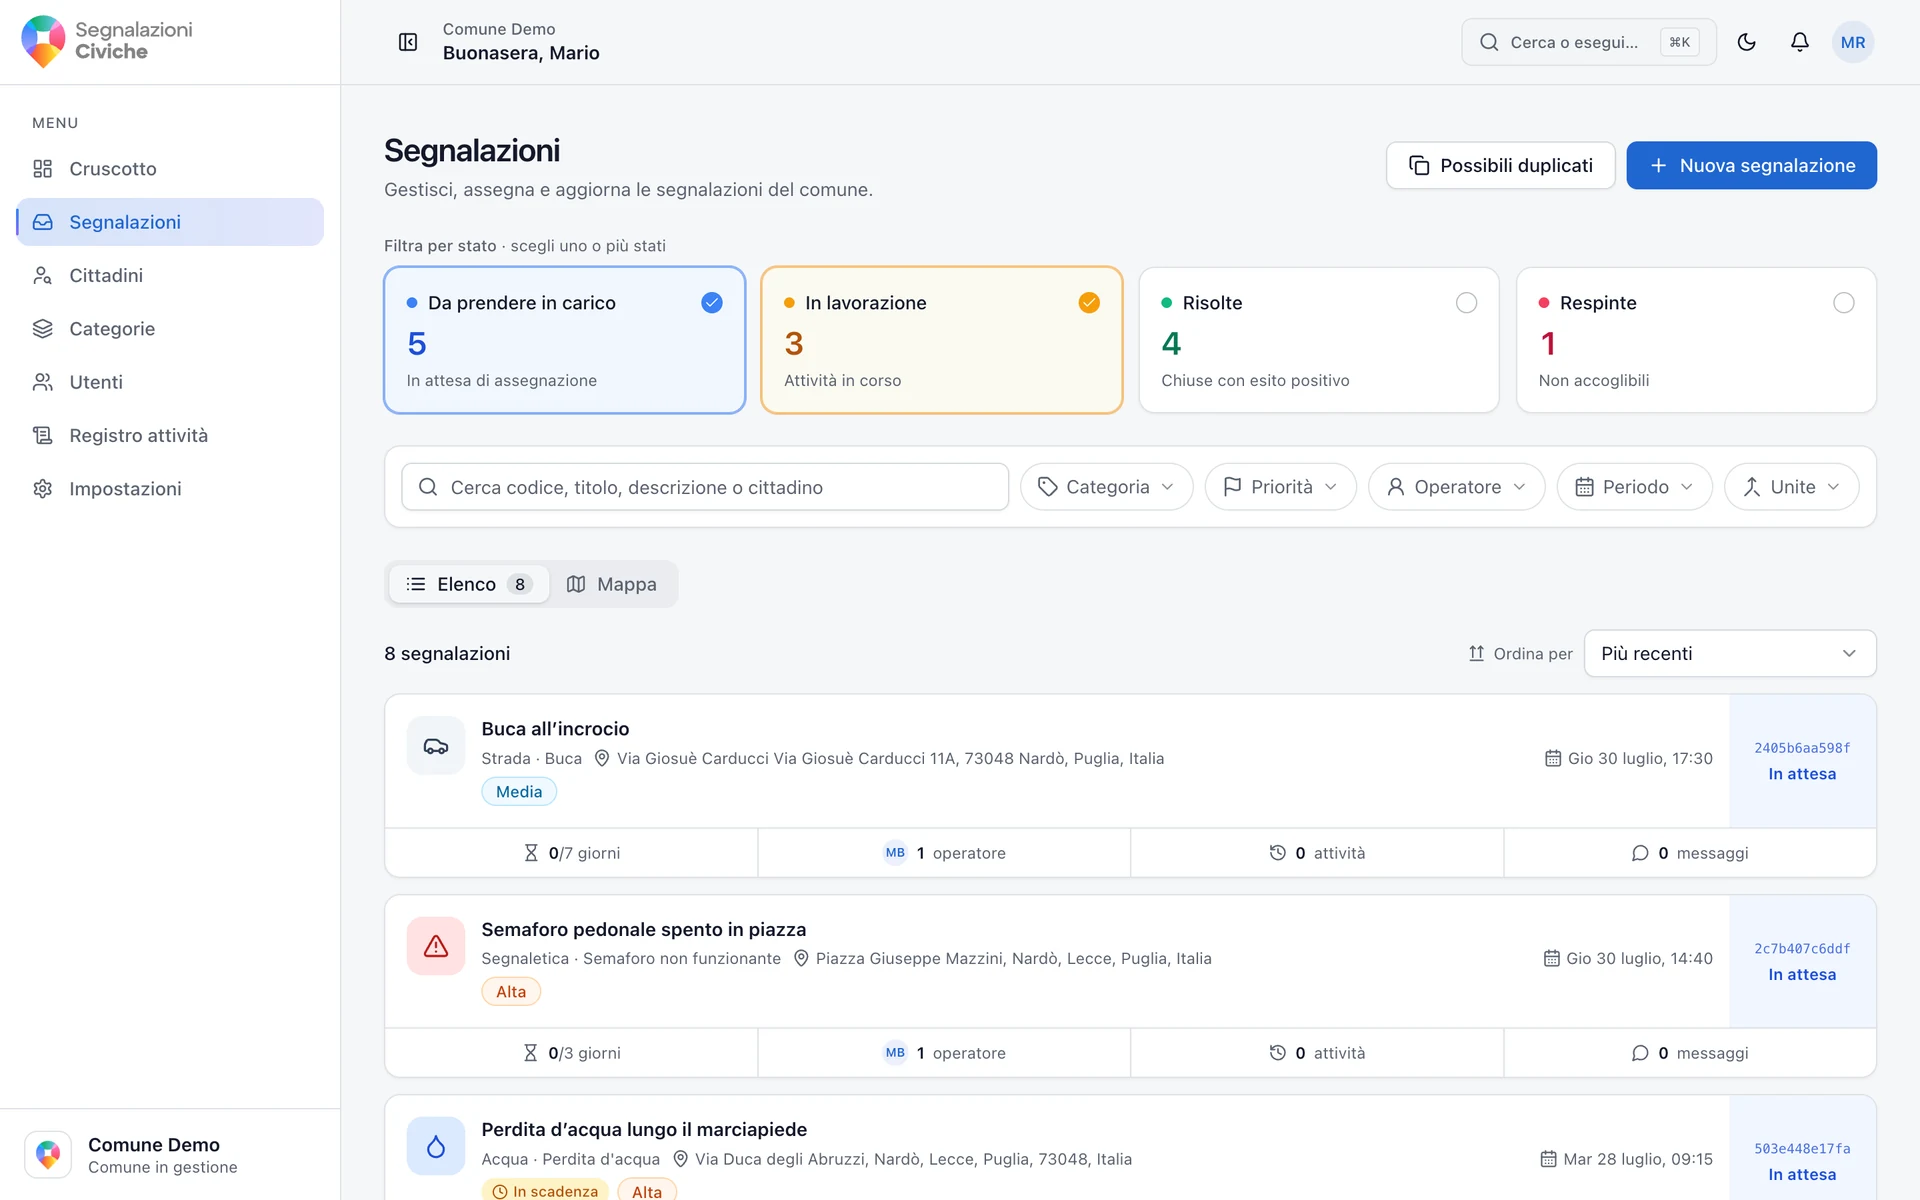The image size is (1920, 1200).
Task: Open Utenti in the sidebar menu
Action: (170, 382)
